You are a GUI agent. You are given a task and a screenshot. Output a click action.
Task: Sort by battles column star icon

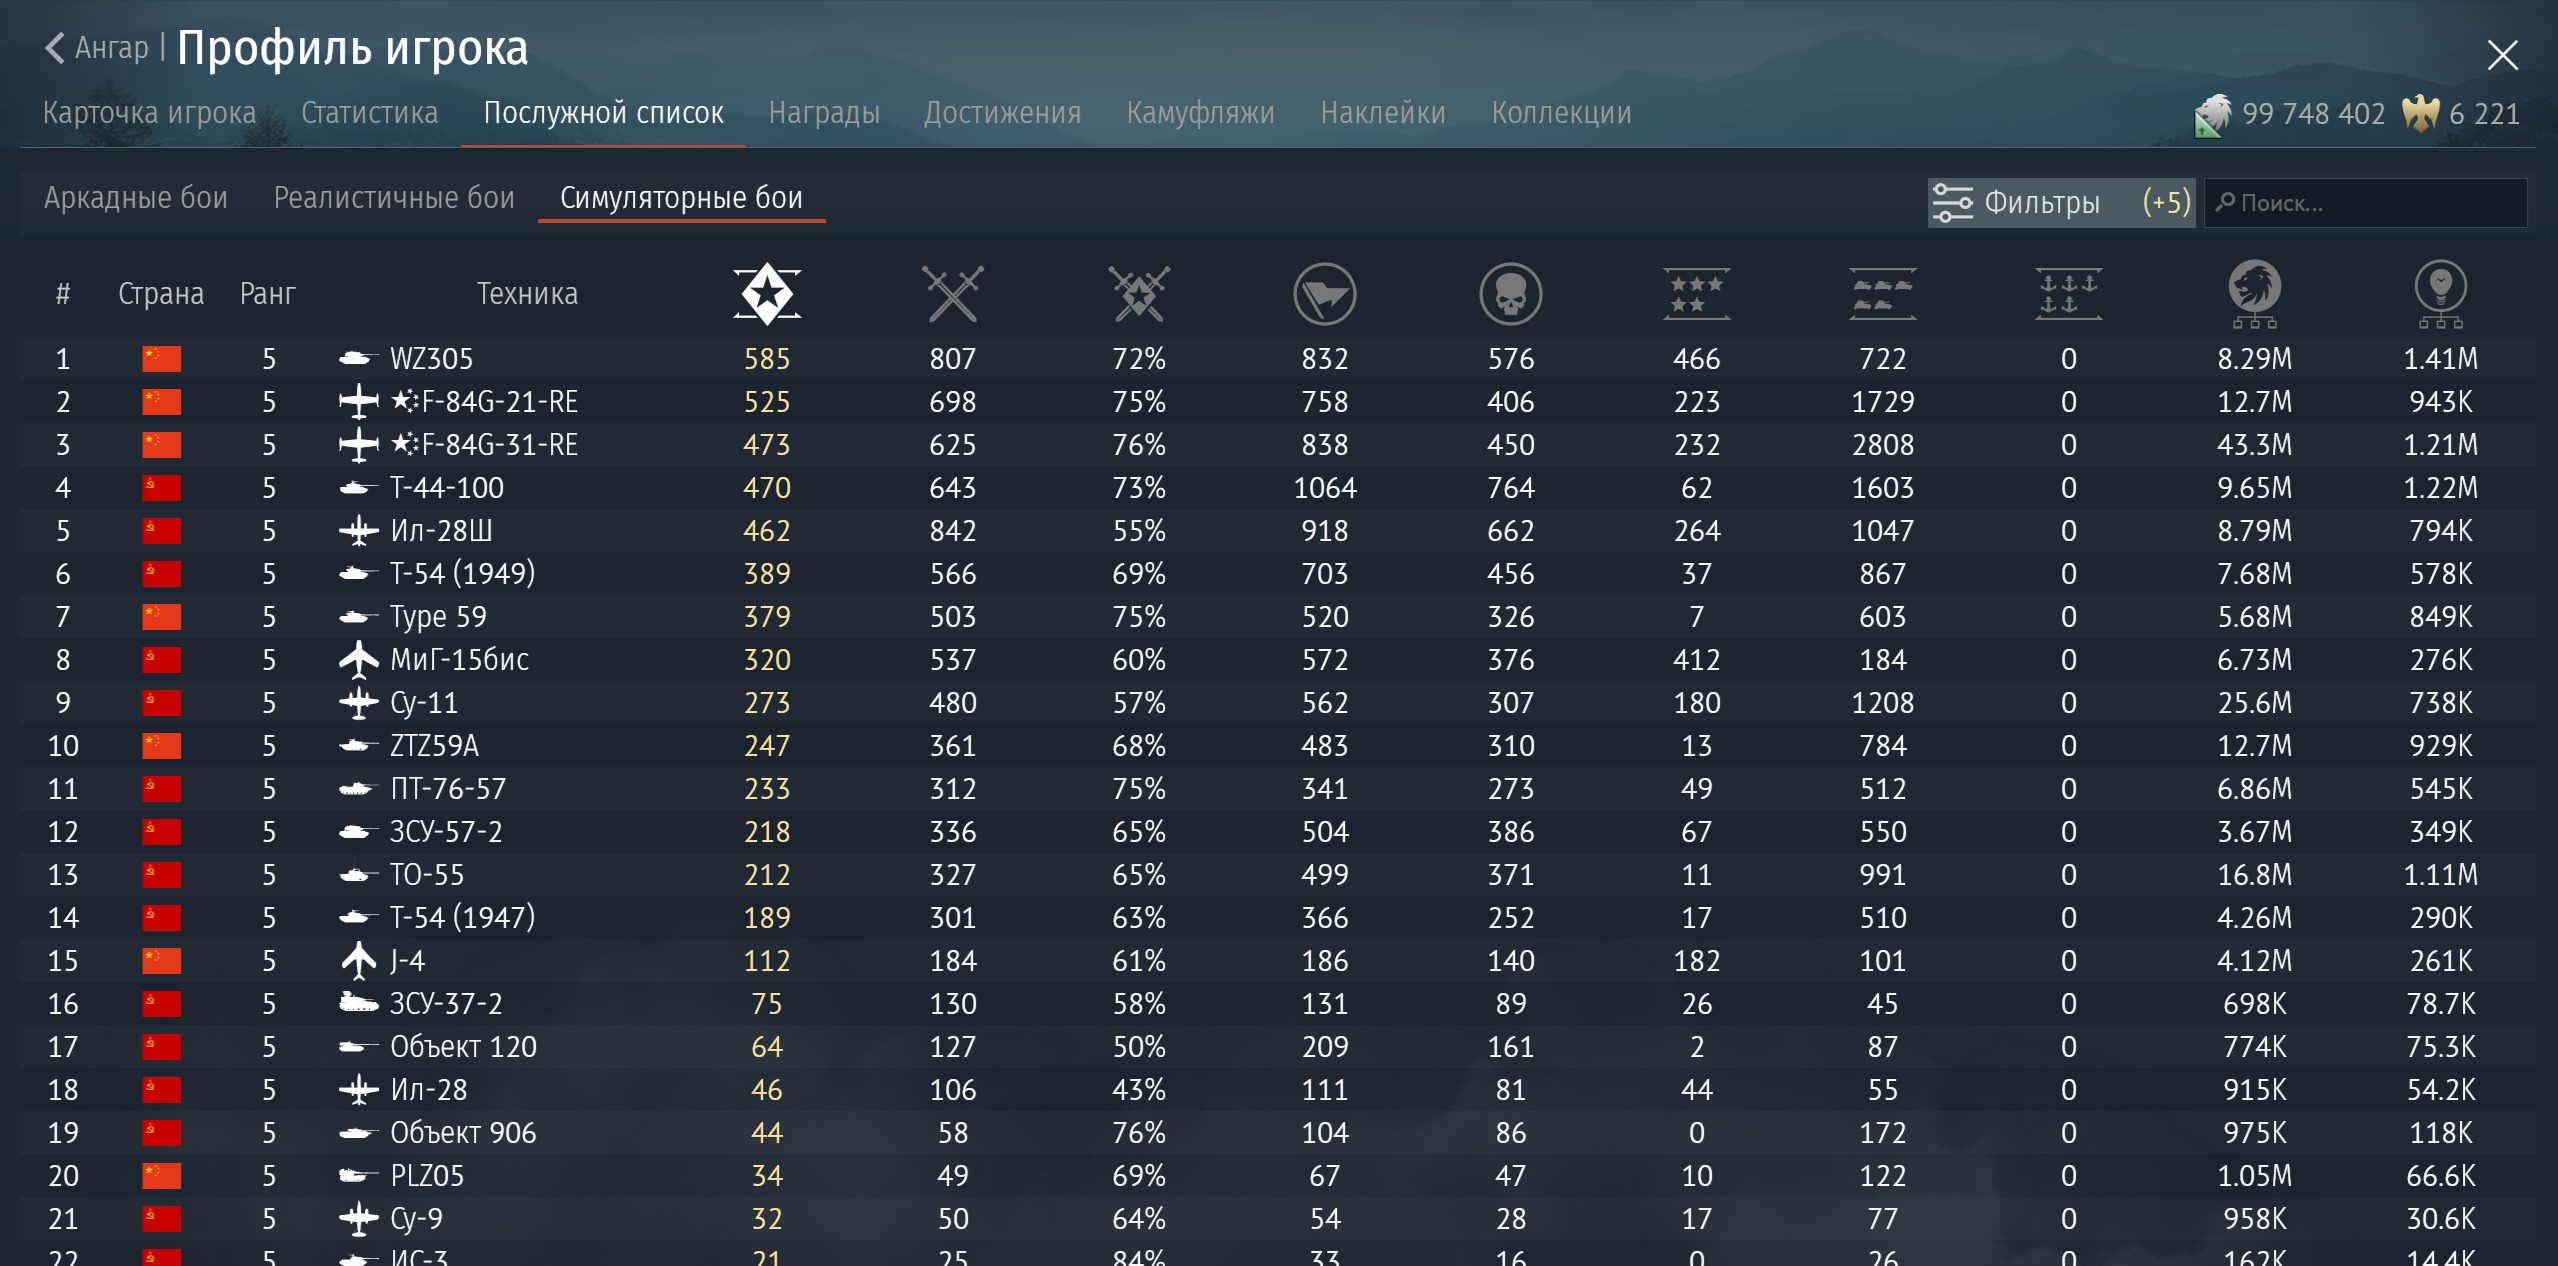pyautogui.click(x=766, y=294)
